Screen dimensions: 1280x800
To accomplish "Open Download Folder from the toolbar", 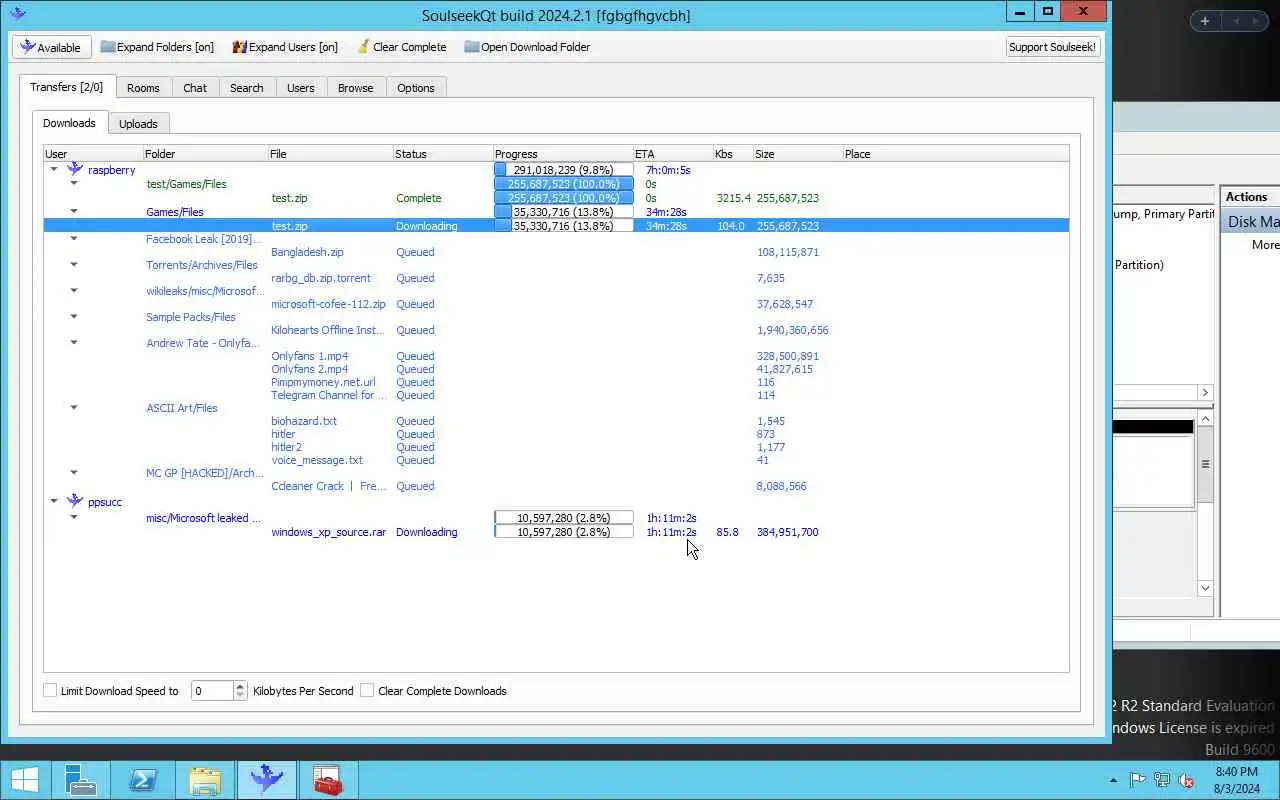I will pos(527,47).
